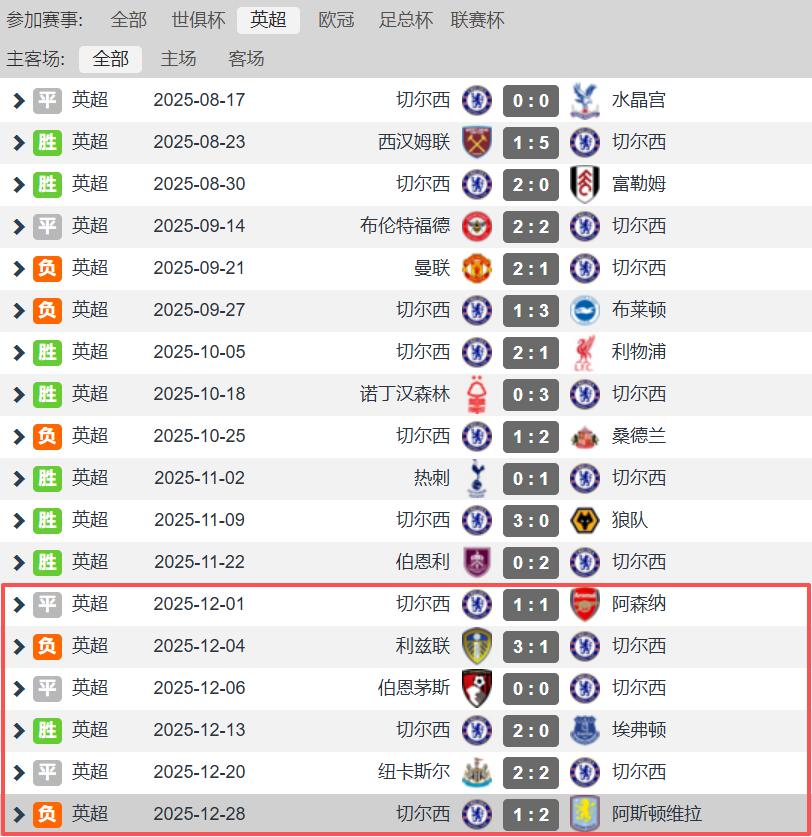Click the Arsenal club crest

coord(585,604)
